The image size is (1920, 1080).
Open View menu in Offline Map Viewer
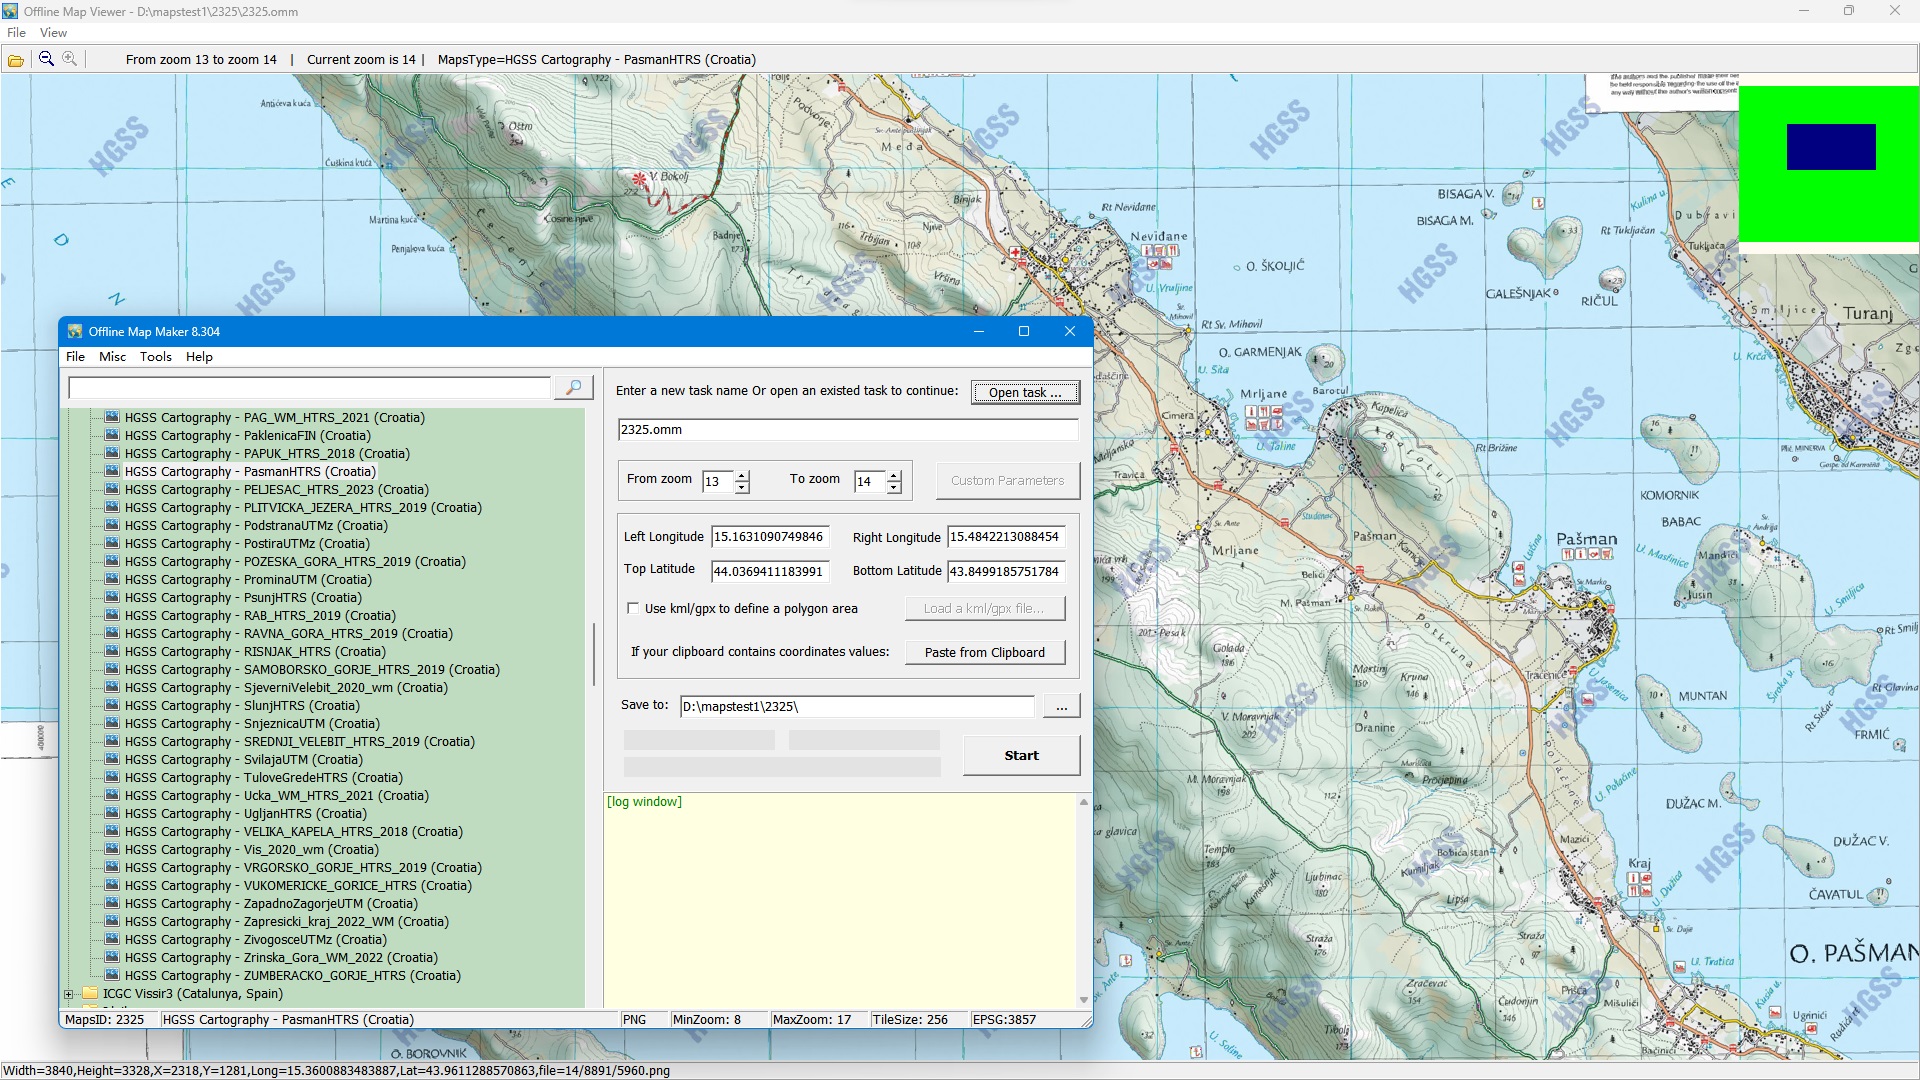pyautogui.click(x=54, y=33)
